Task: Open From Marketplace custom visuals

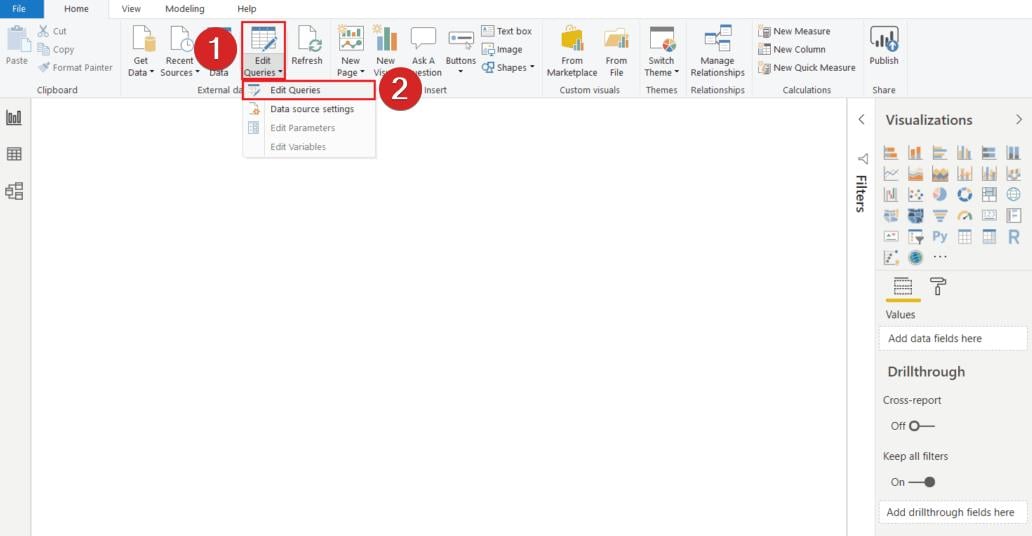Action: tap(572, 51)
